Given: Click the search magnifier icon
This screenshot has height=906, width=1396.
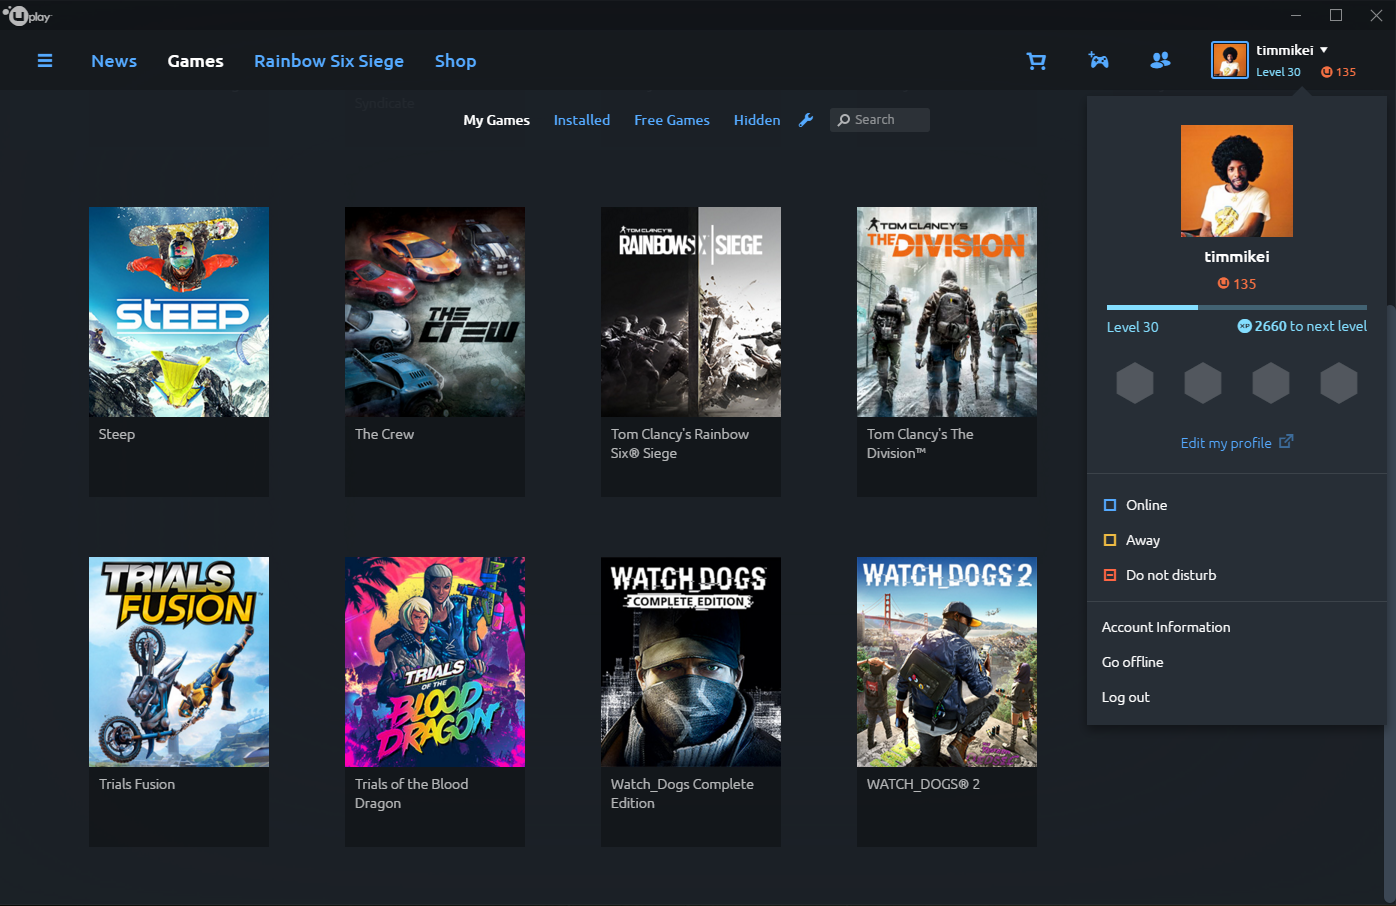Looking at the screenshot, I should (x=843, y=119).
